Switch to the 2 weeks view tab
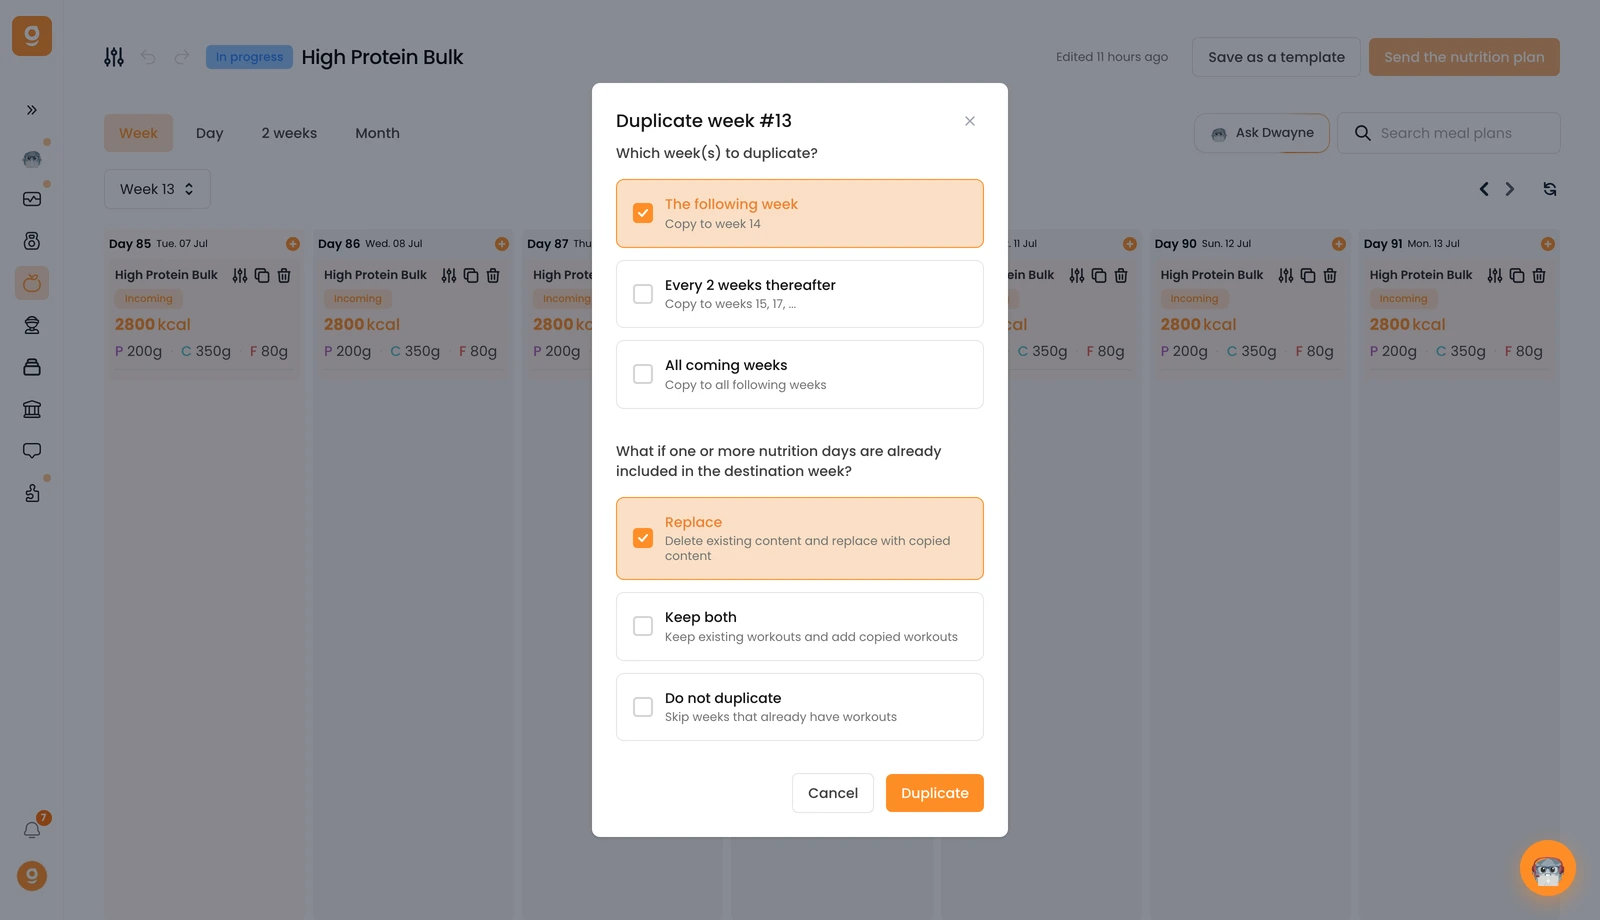 point(289,133)
